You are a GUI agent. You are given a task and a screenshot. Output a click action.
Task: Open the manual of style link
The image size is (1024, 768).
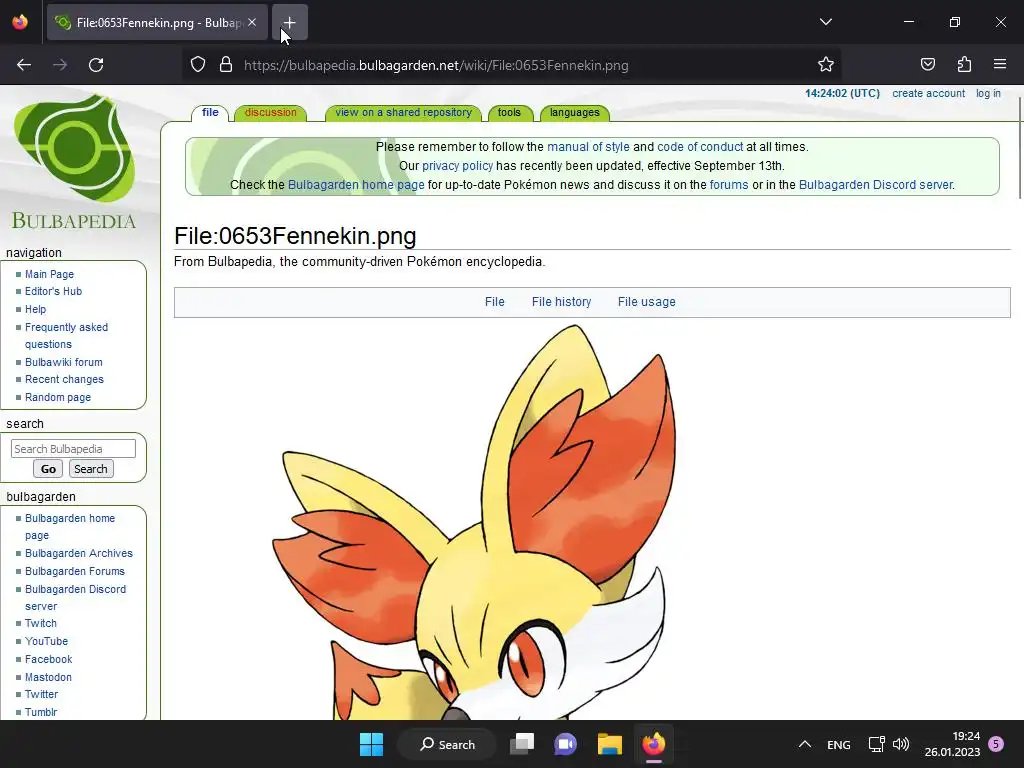[588, 147]
